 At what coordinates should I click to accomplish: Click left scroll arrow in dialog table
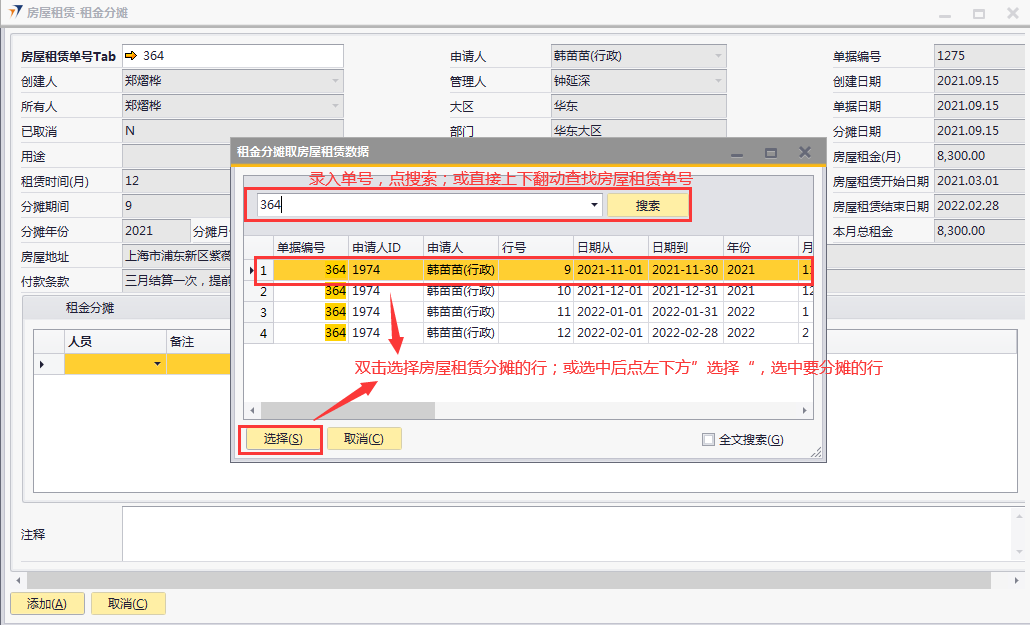coord(252,411)
